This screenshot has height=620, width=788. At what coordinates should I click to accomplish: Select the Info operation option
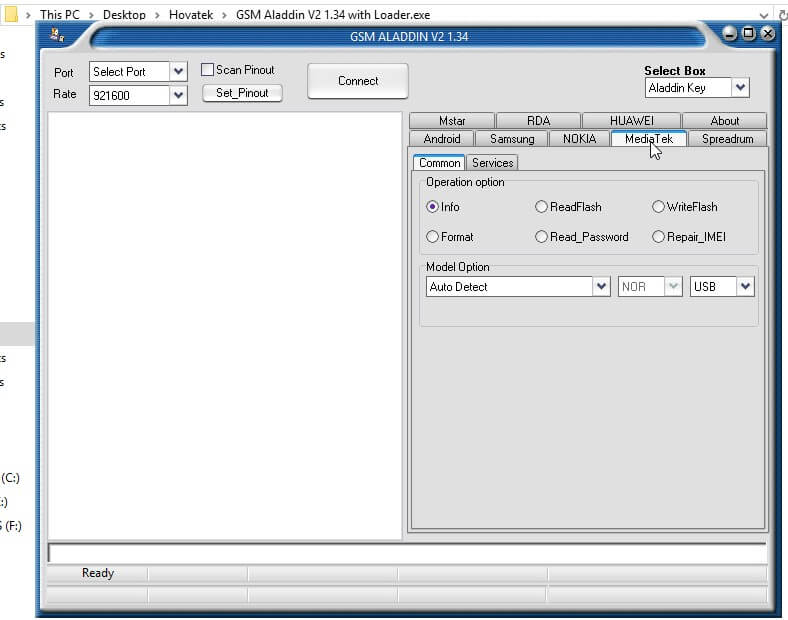432,206
